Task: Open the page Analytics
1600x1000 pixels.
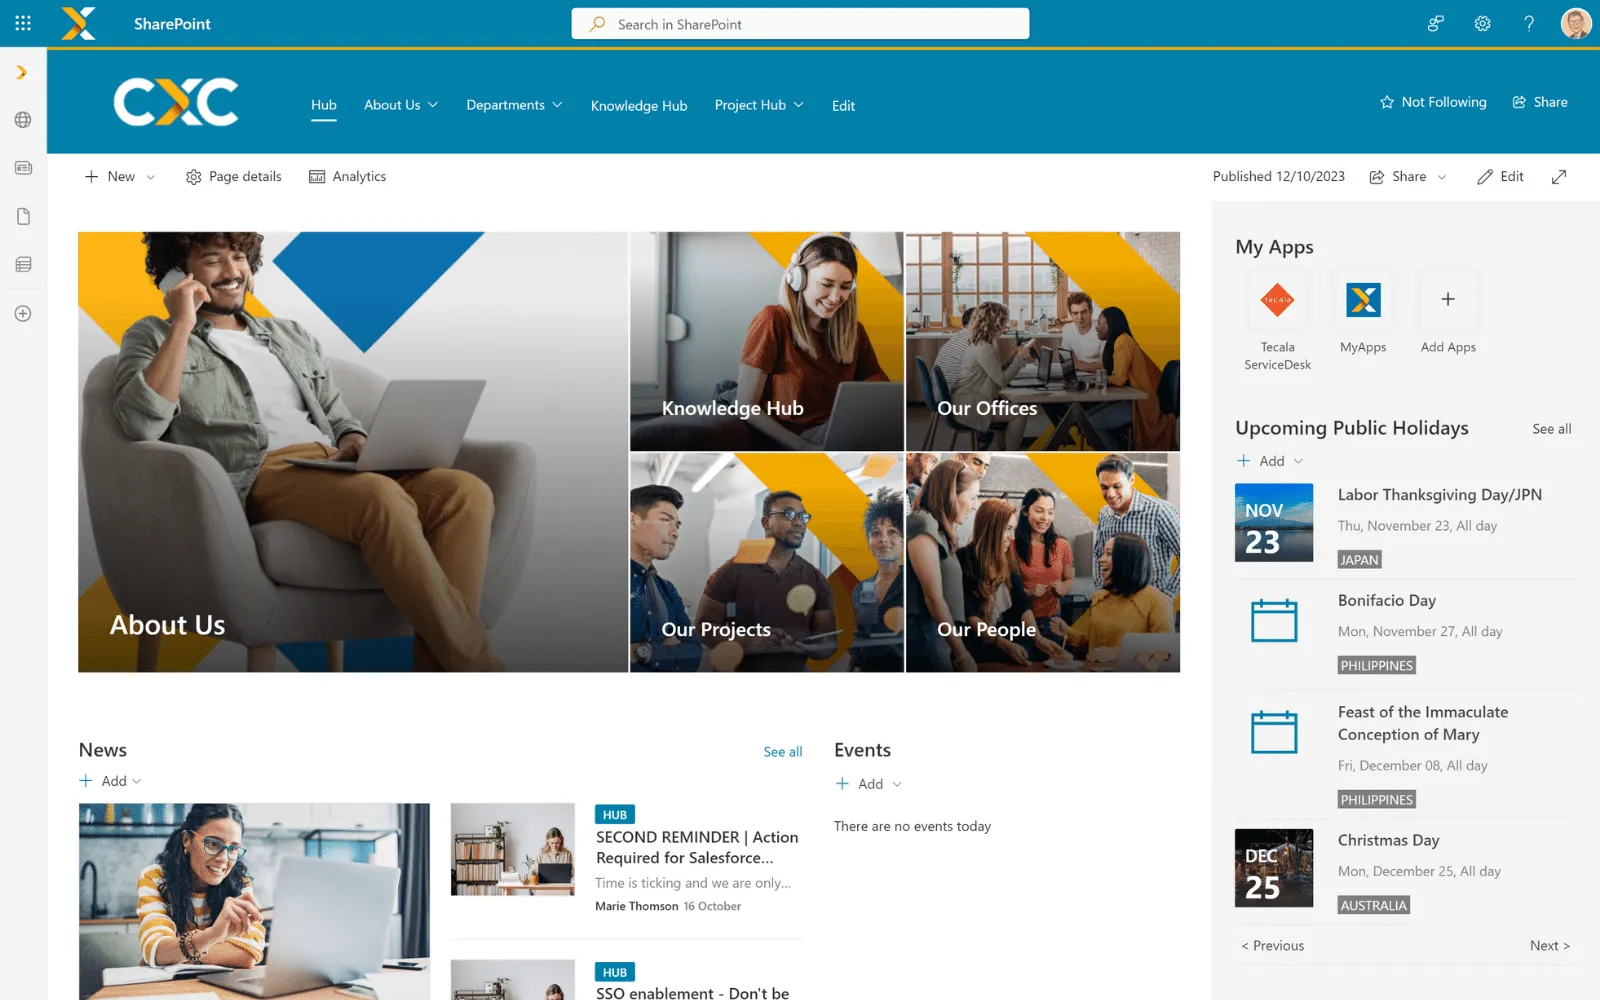Action: point(347,176)
